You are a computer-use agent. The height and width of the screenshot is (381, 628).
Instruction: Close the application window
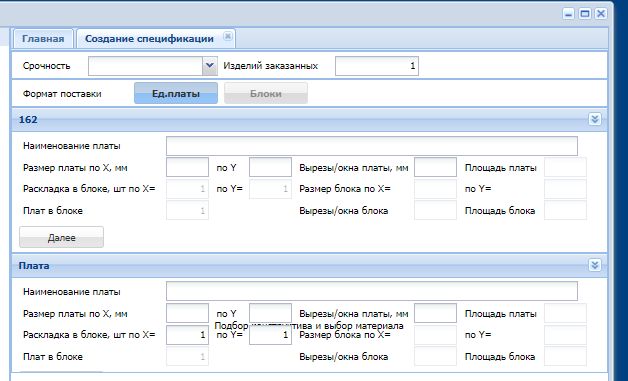[601, 14]
